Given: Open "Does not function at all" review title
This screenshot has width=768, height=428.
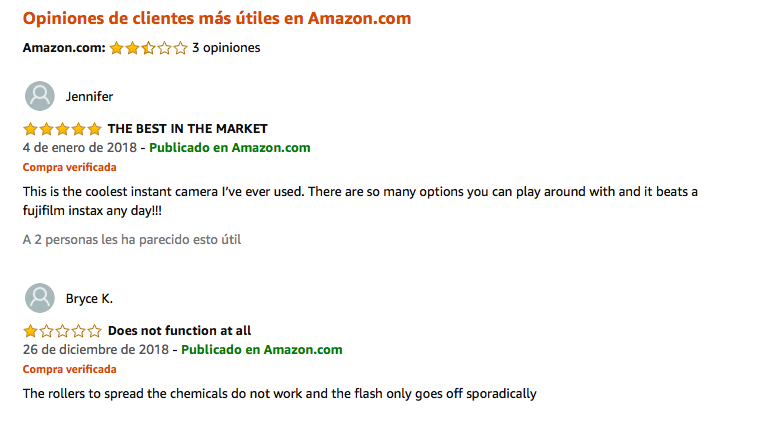Looking at the screenshot, I should (x=179, y=331).
